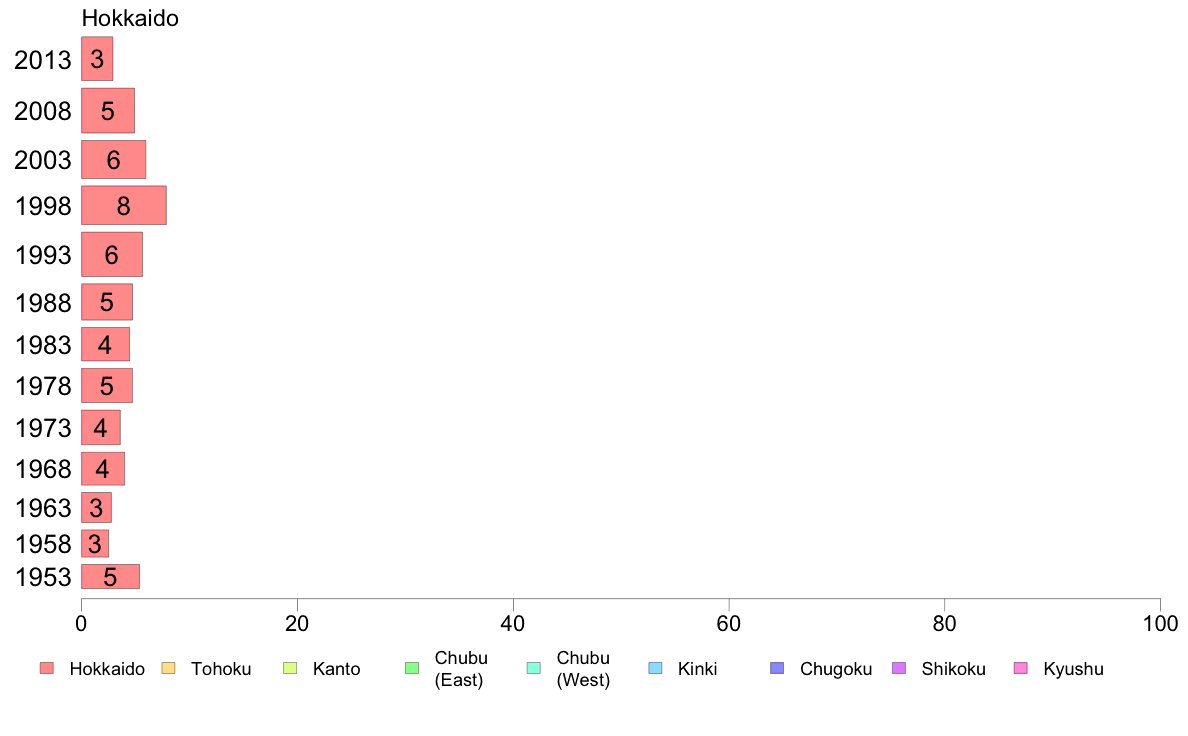Click the Chugoku legend swatch
1188x736 pixels.
[x=777, y=668]
